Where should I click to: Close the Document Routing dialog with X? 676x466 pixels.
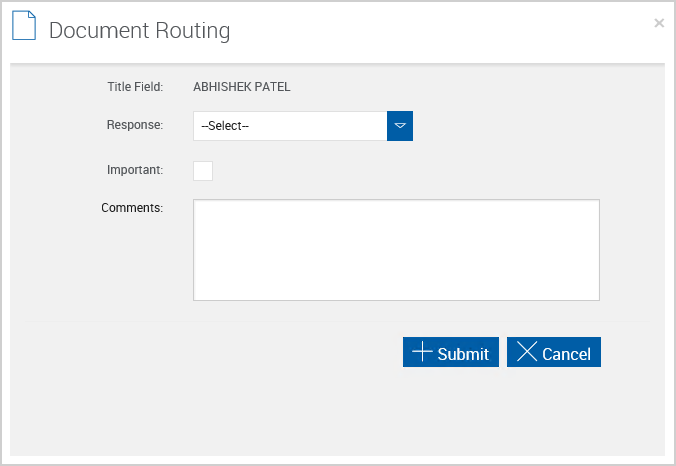[x=659, y=23]
